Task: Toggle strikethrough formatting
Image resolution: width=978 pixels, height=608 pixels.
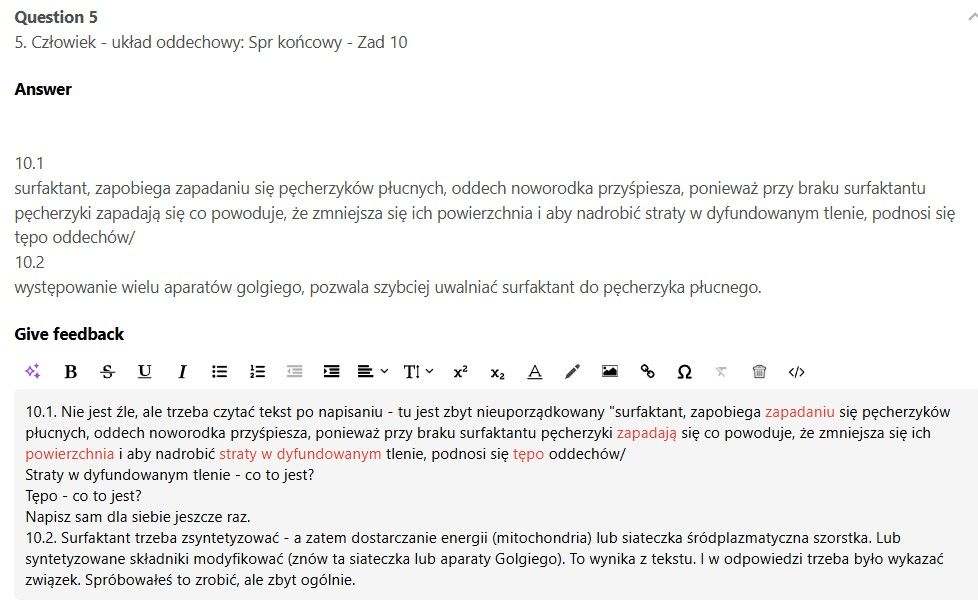Action: 108,372
